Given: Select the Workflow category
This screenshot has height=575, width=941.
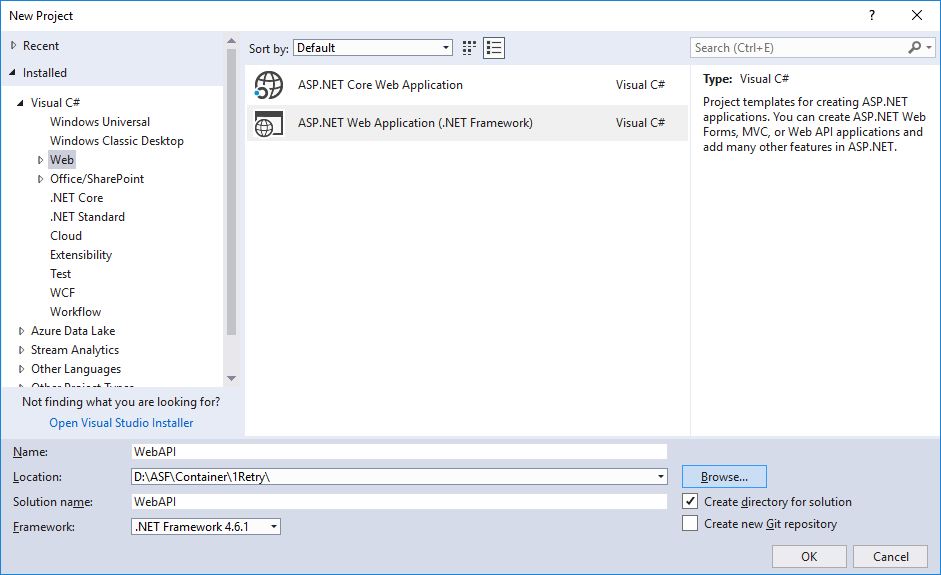Looking at the screenshot, I should [x=76, y=312].
